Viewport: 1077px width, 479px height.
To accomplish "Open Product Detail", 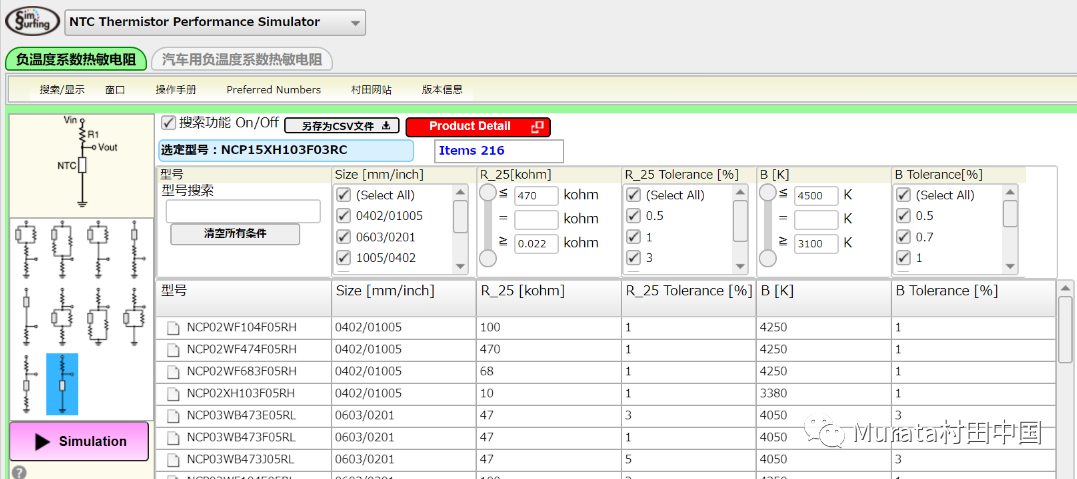I will pyautogui.click(x=478, y=126).
